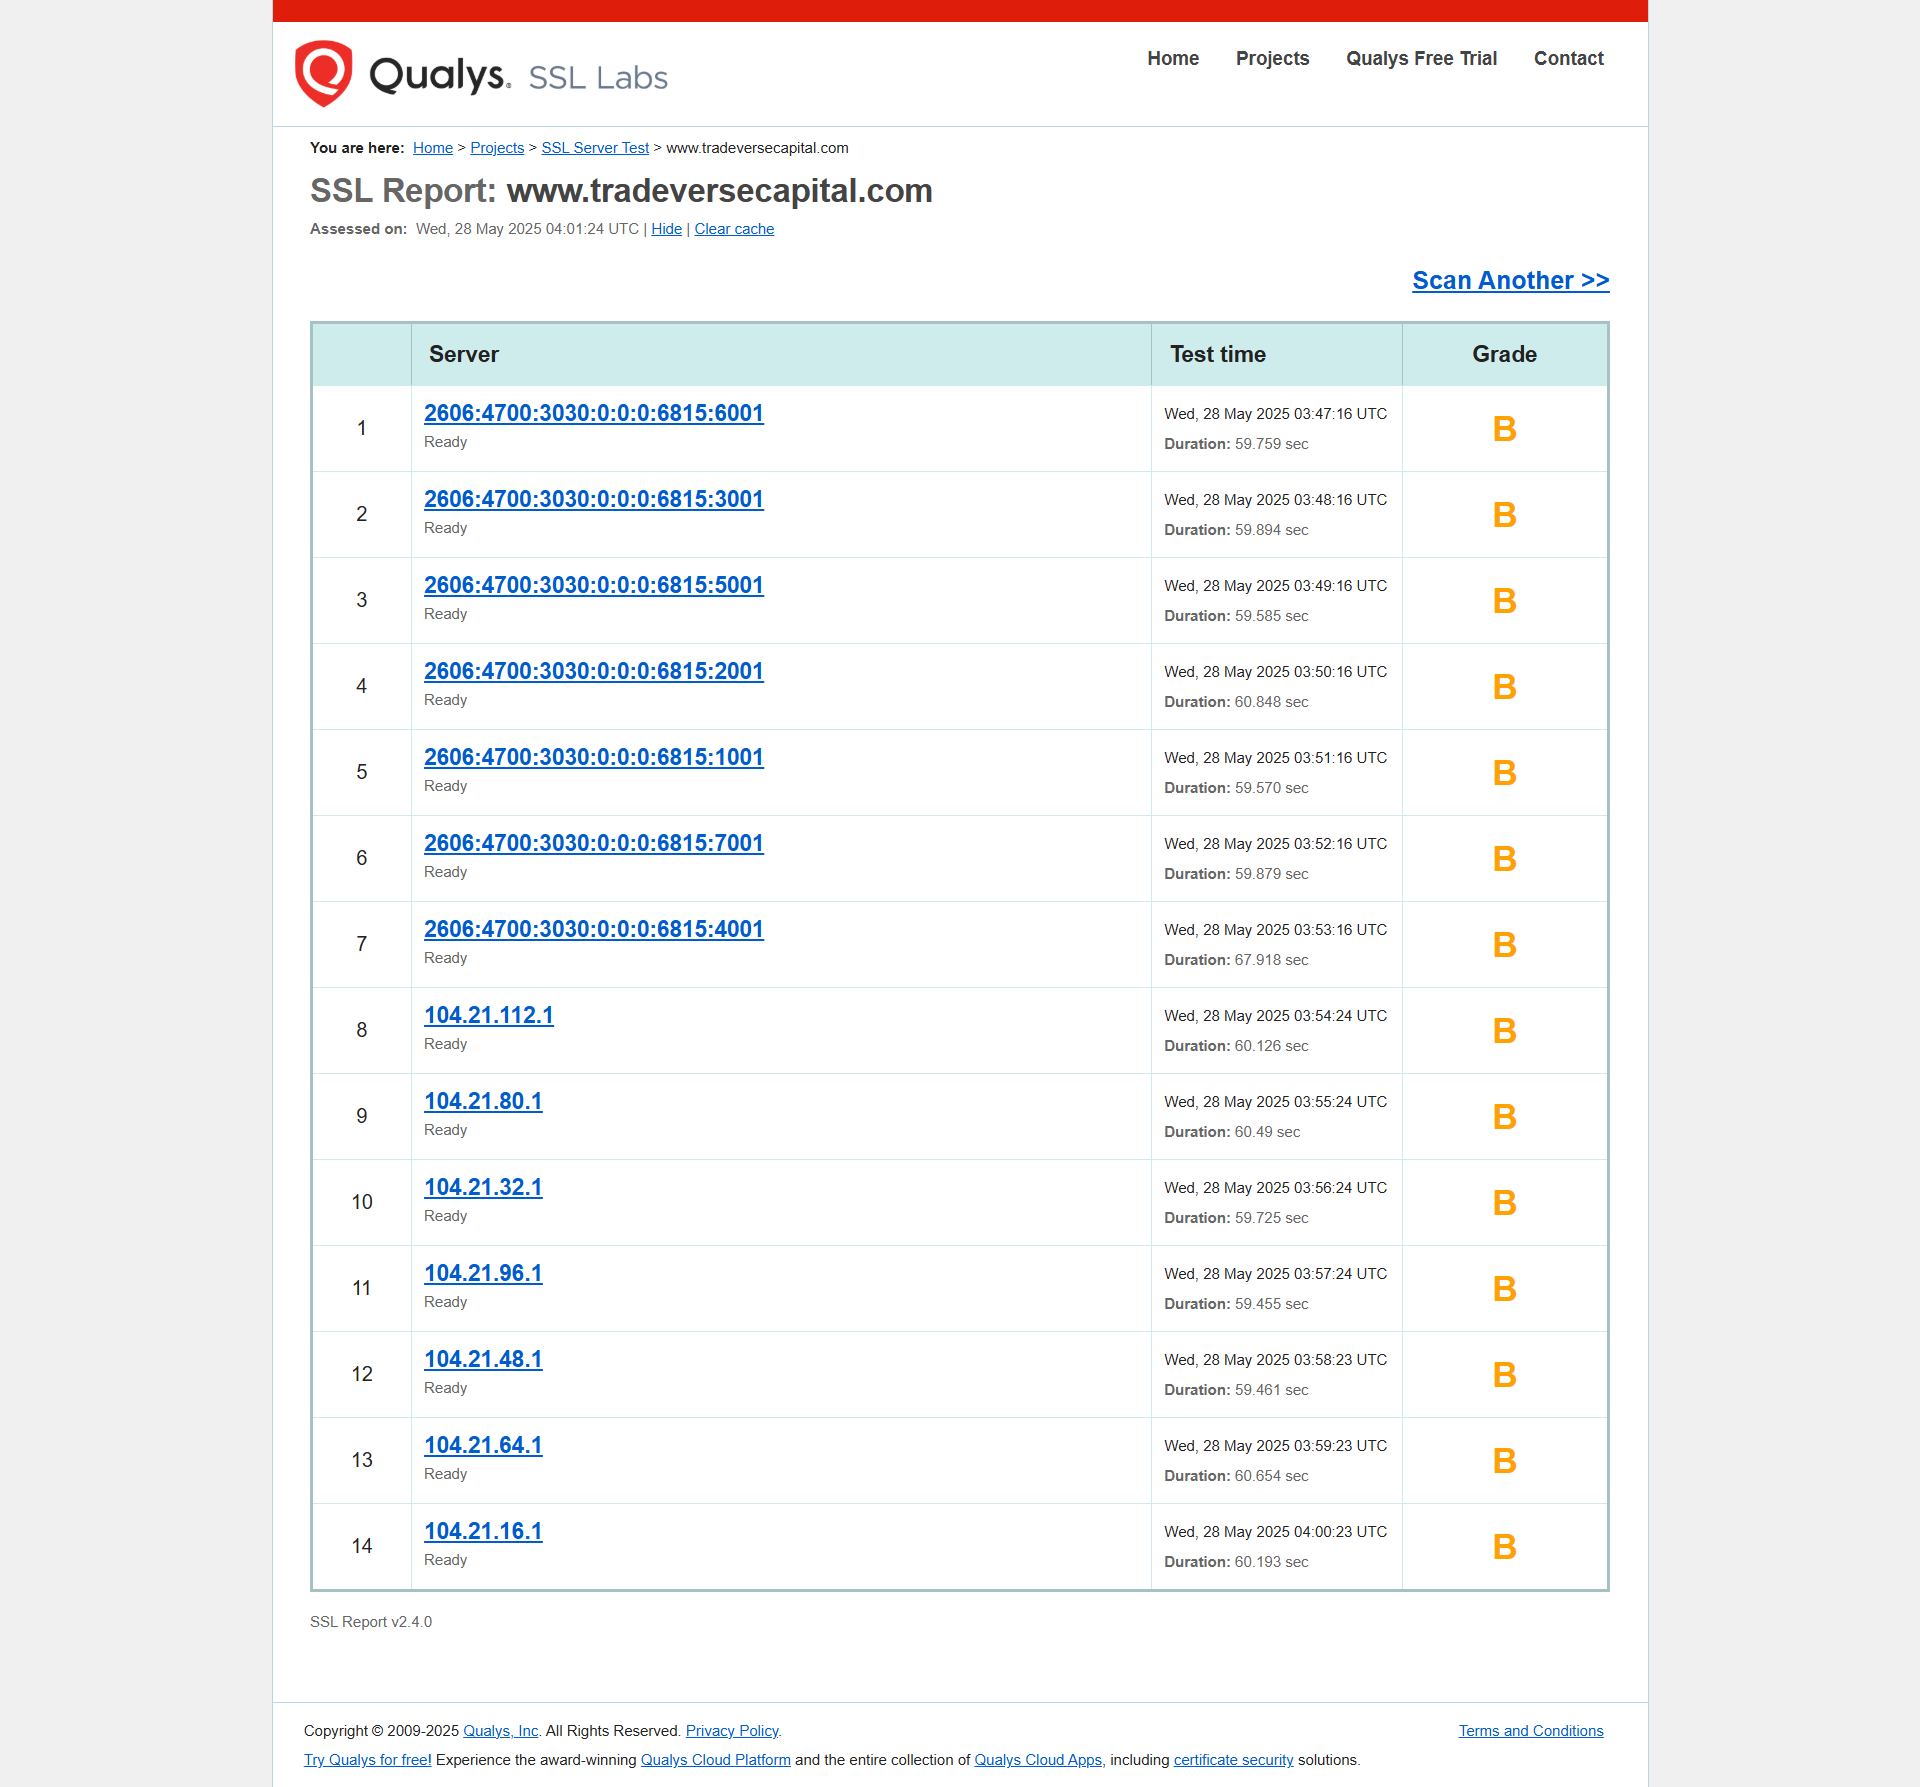
Task: Open server 104.21.16.1 details
Action: [483, 1531]
